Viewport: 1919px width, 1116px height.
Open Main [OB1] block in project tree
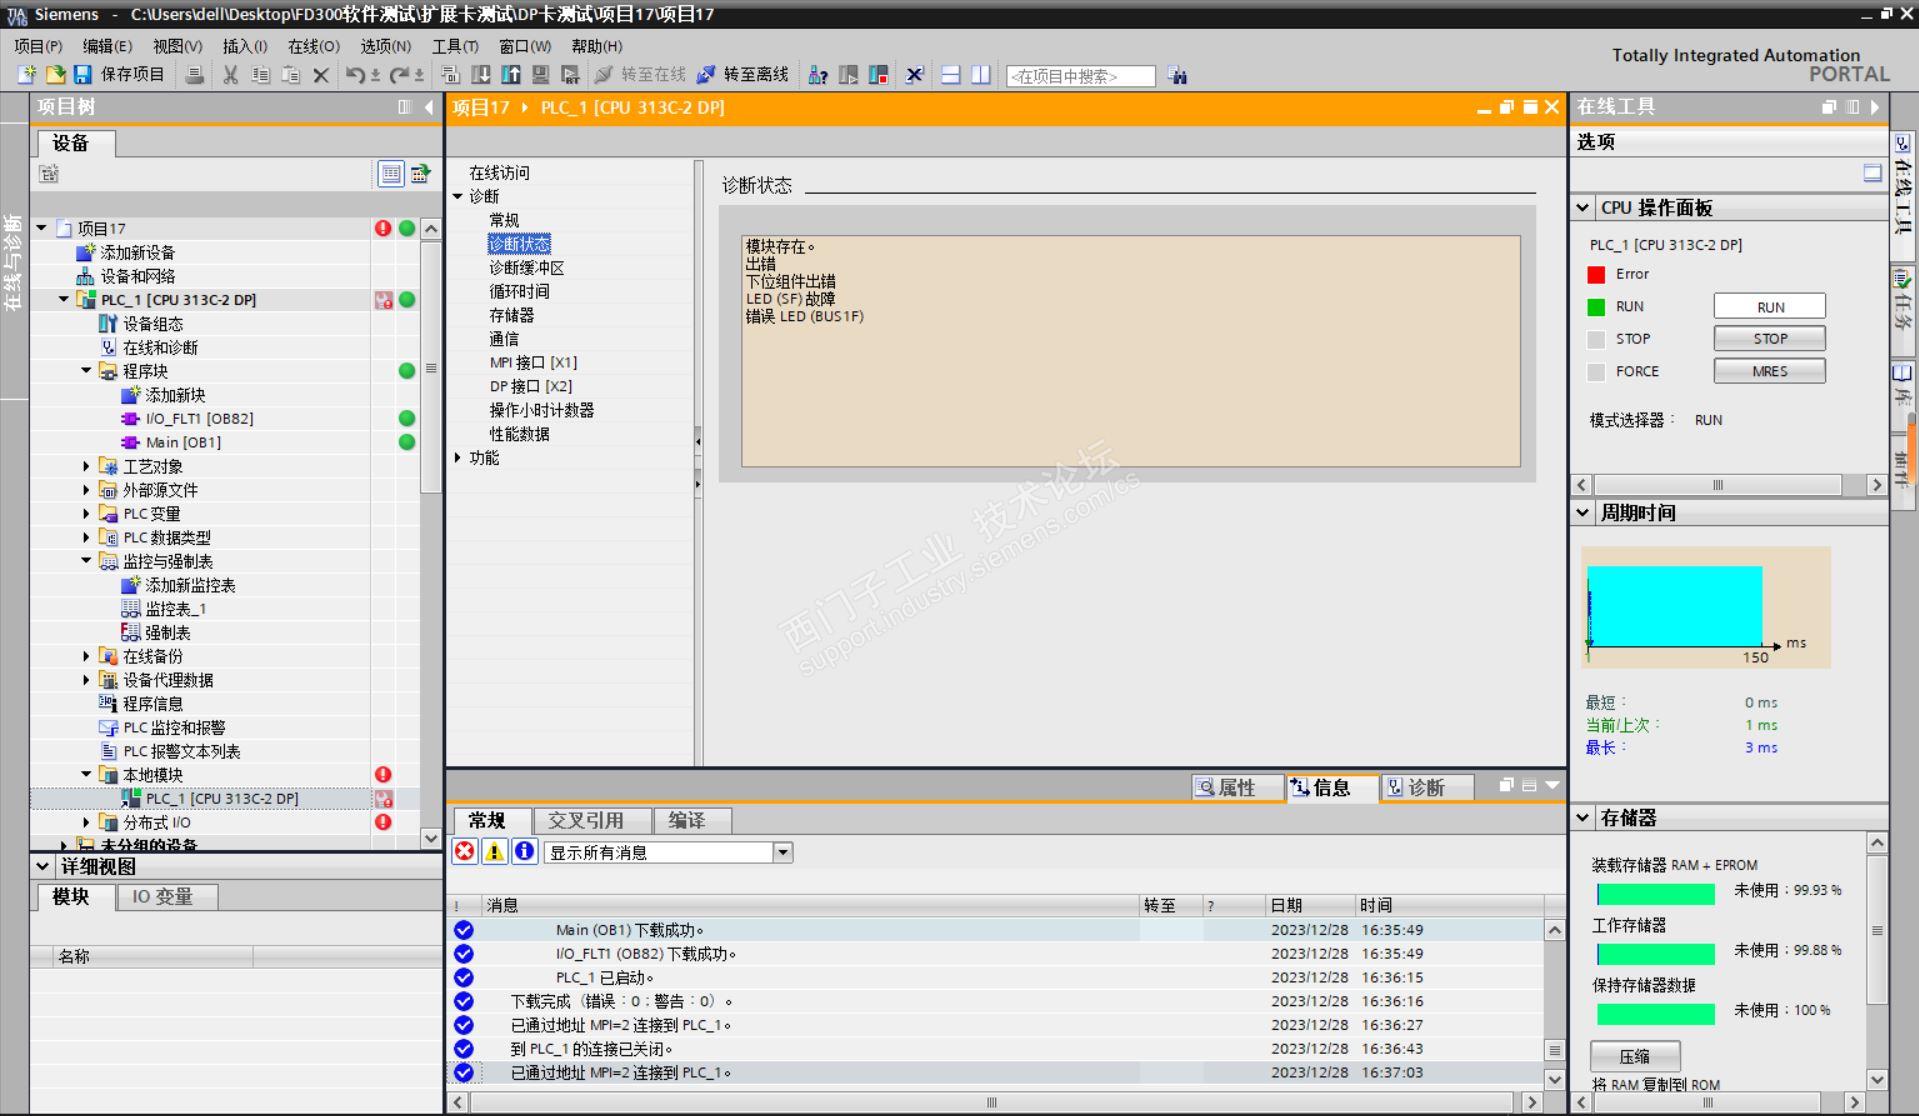click(x=183, y=443)
